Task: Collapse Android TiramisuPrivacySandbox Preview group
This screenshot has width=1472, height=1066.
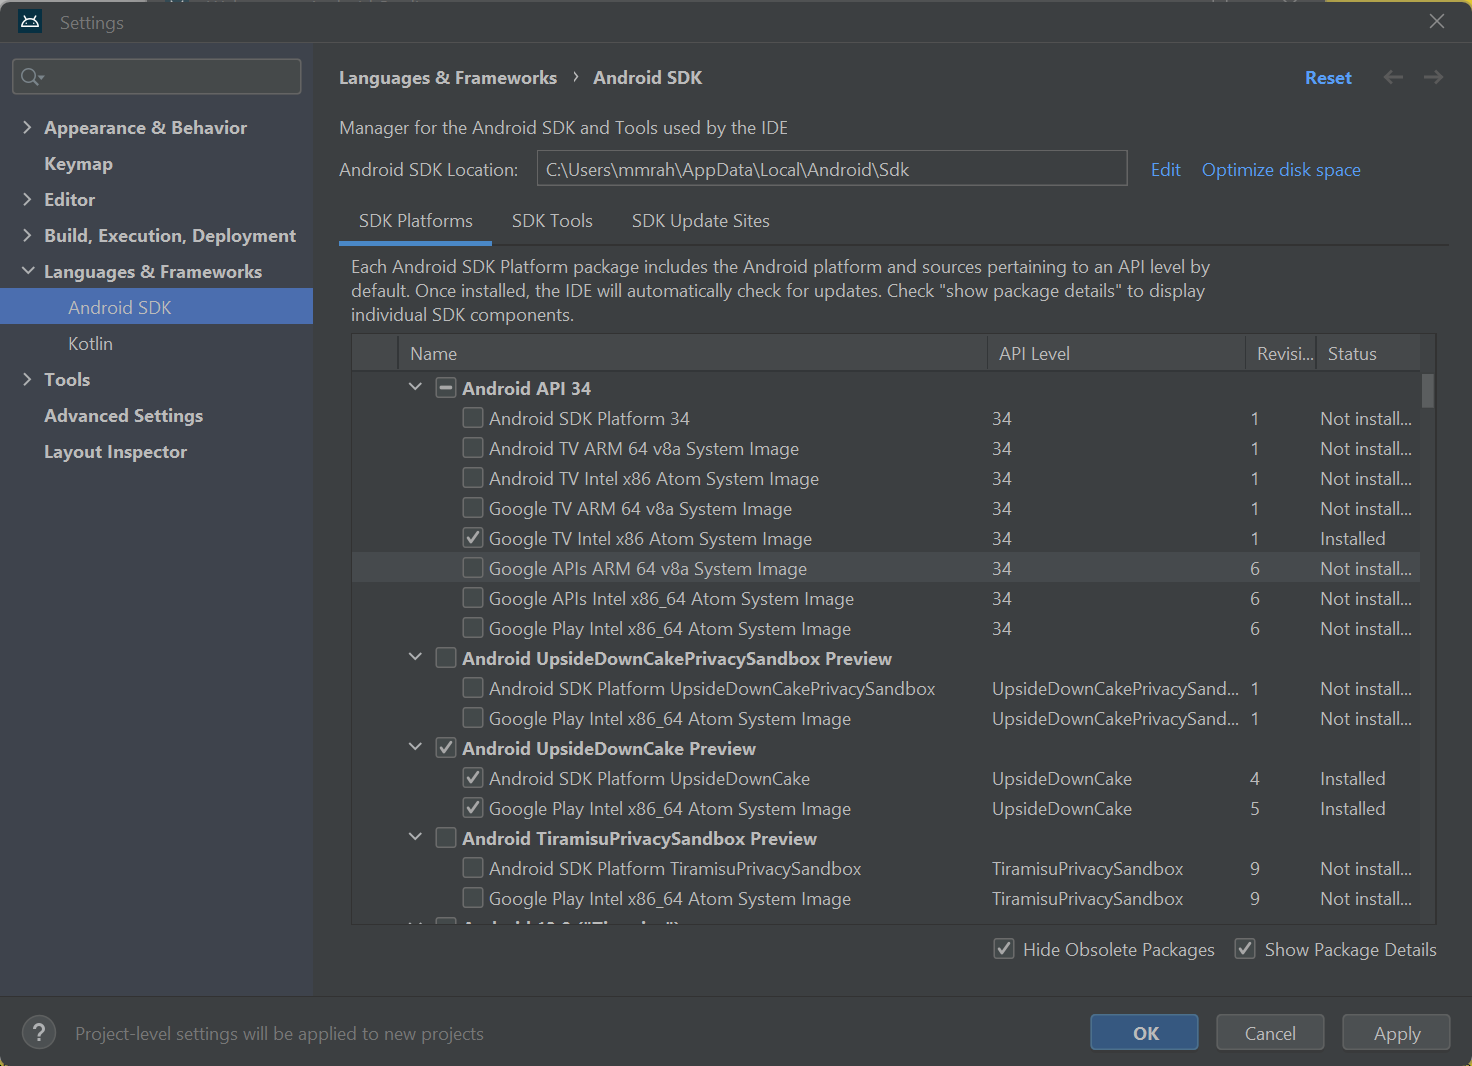Action: click(415, 837)
